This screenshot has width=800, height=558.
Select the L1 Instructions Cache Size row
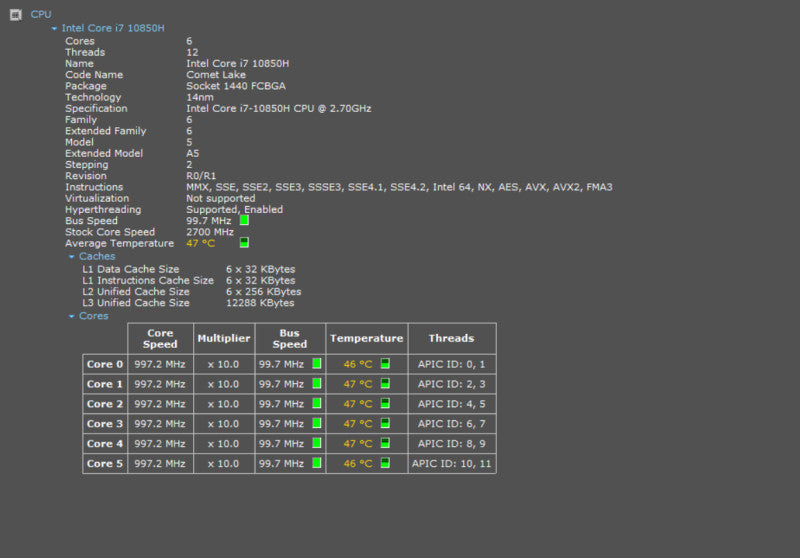(x=189, y=281)
